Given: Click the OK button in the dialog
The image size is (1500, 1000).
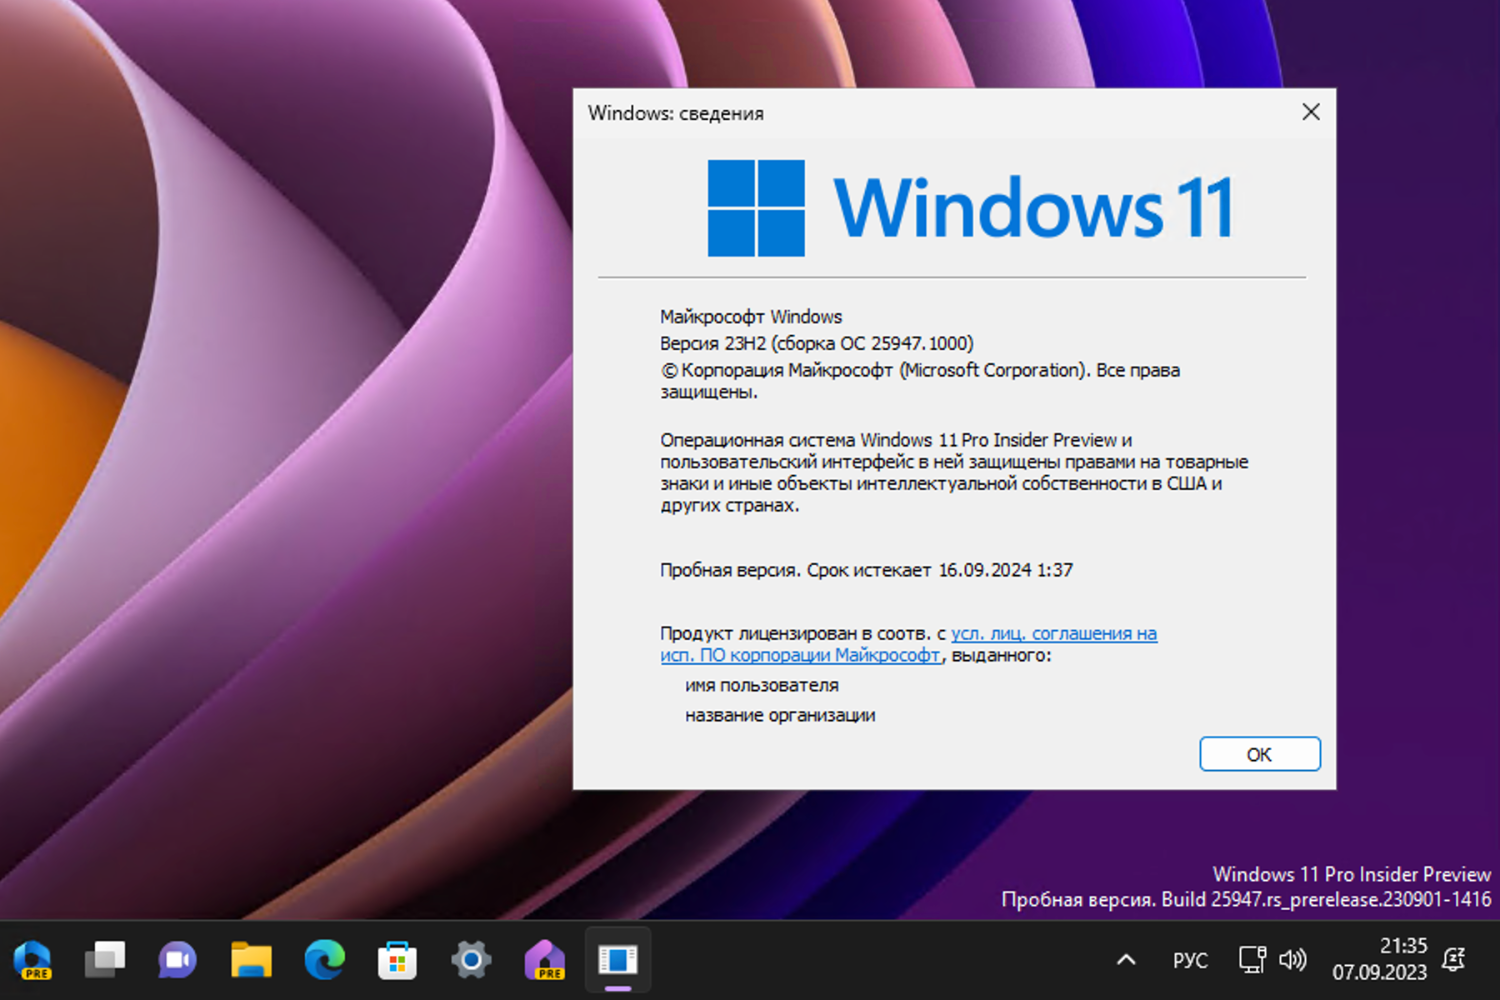Looking at the screenshot, I should tap(1259, 754).
